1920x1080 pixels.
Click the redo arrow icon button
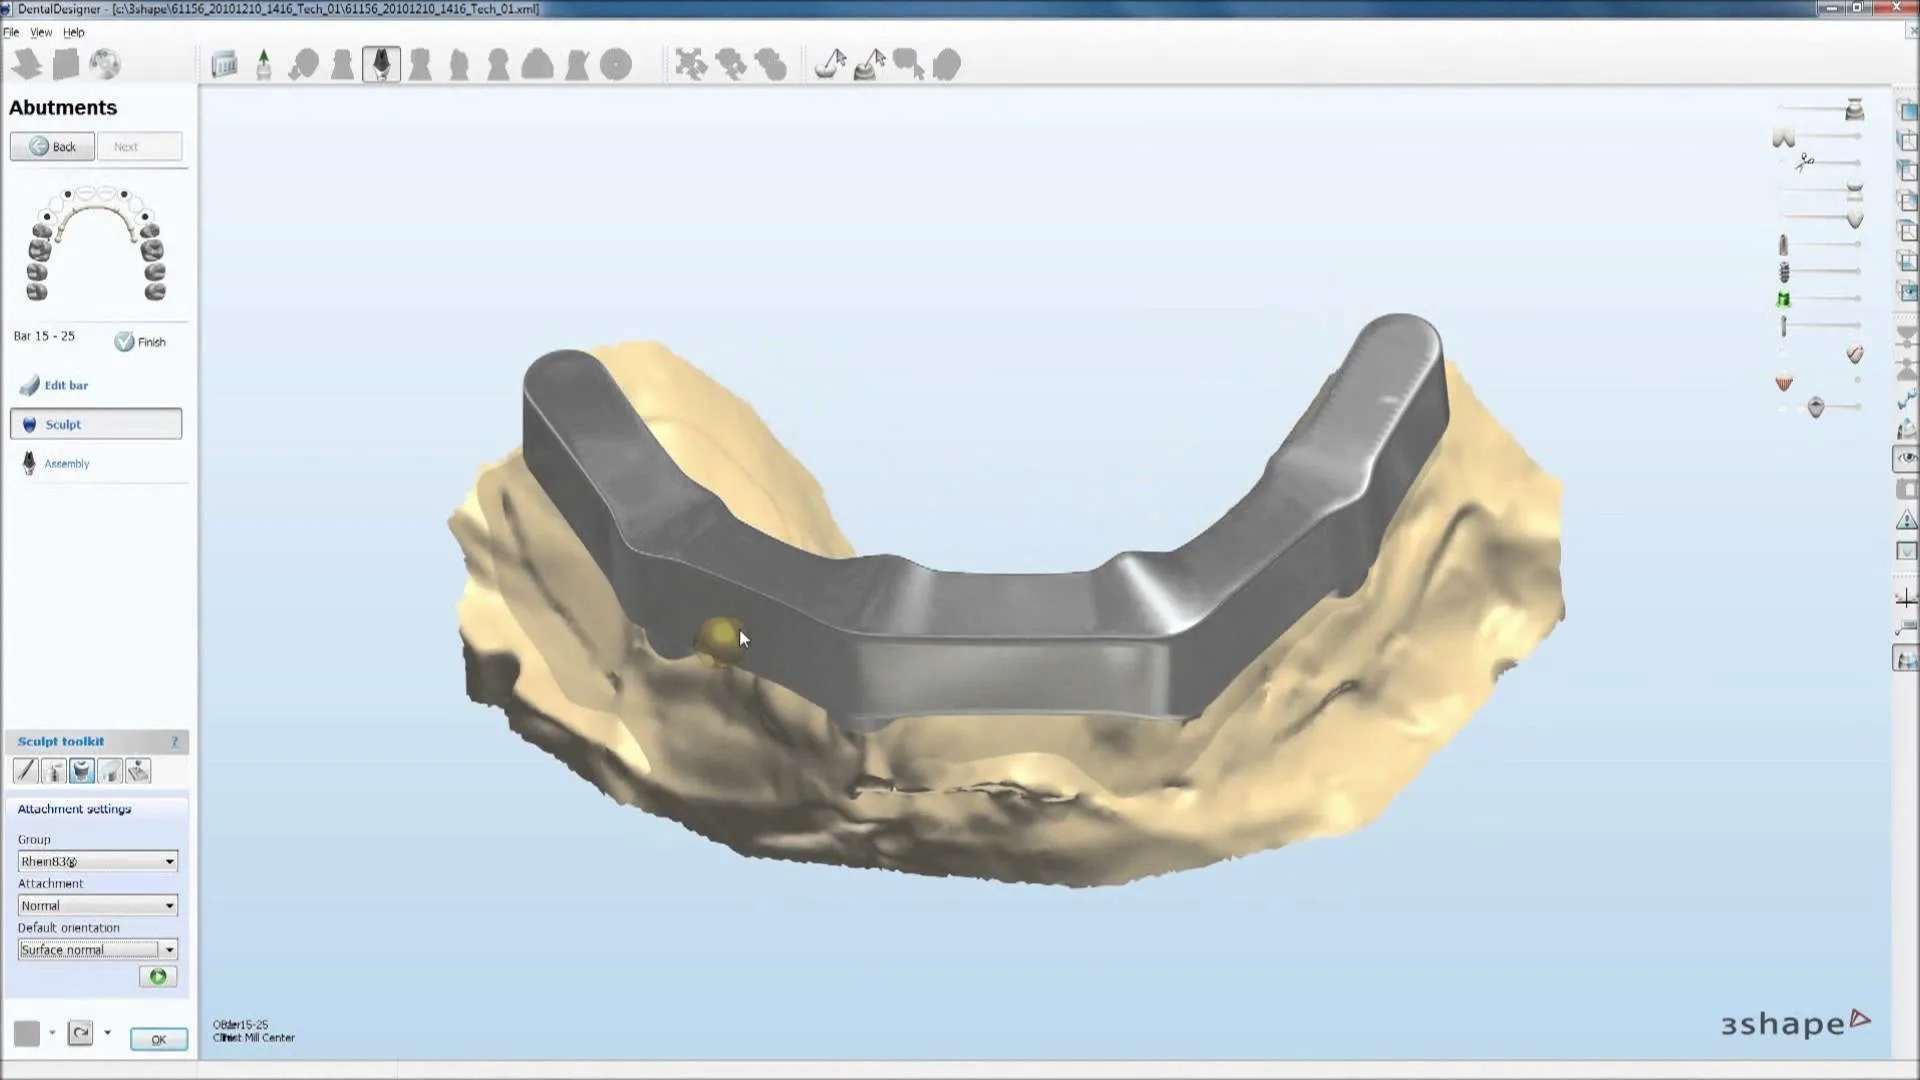pos(81,1033)
